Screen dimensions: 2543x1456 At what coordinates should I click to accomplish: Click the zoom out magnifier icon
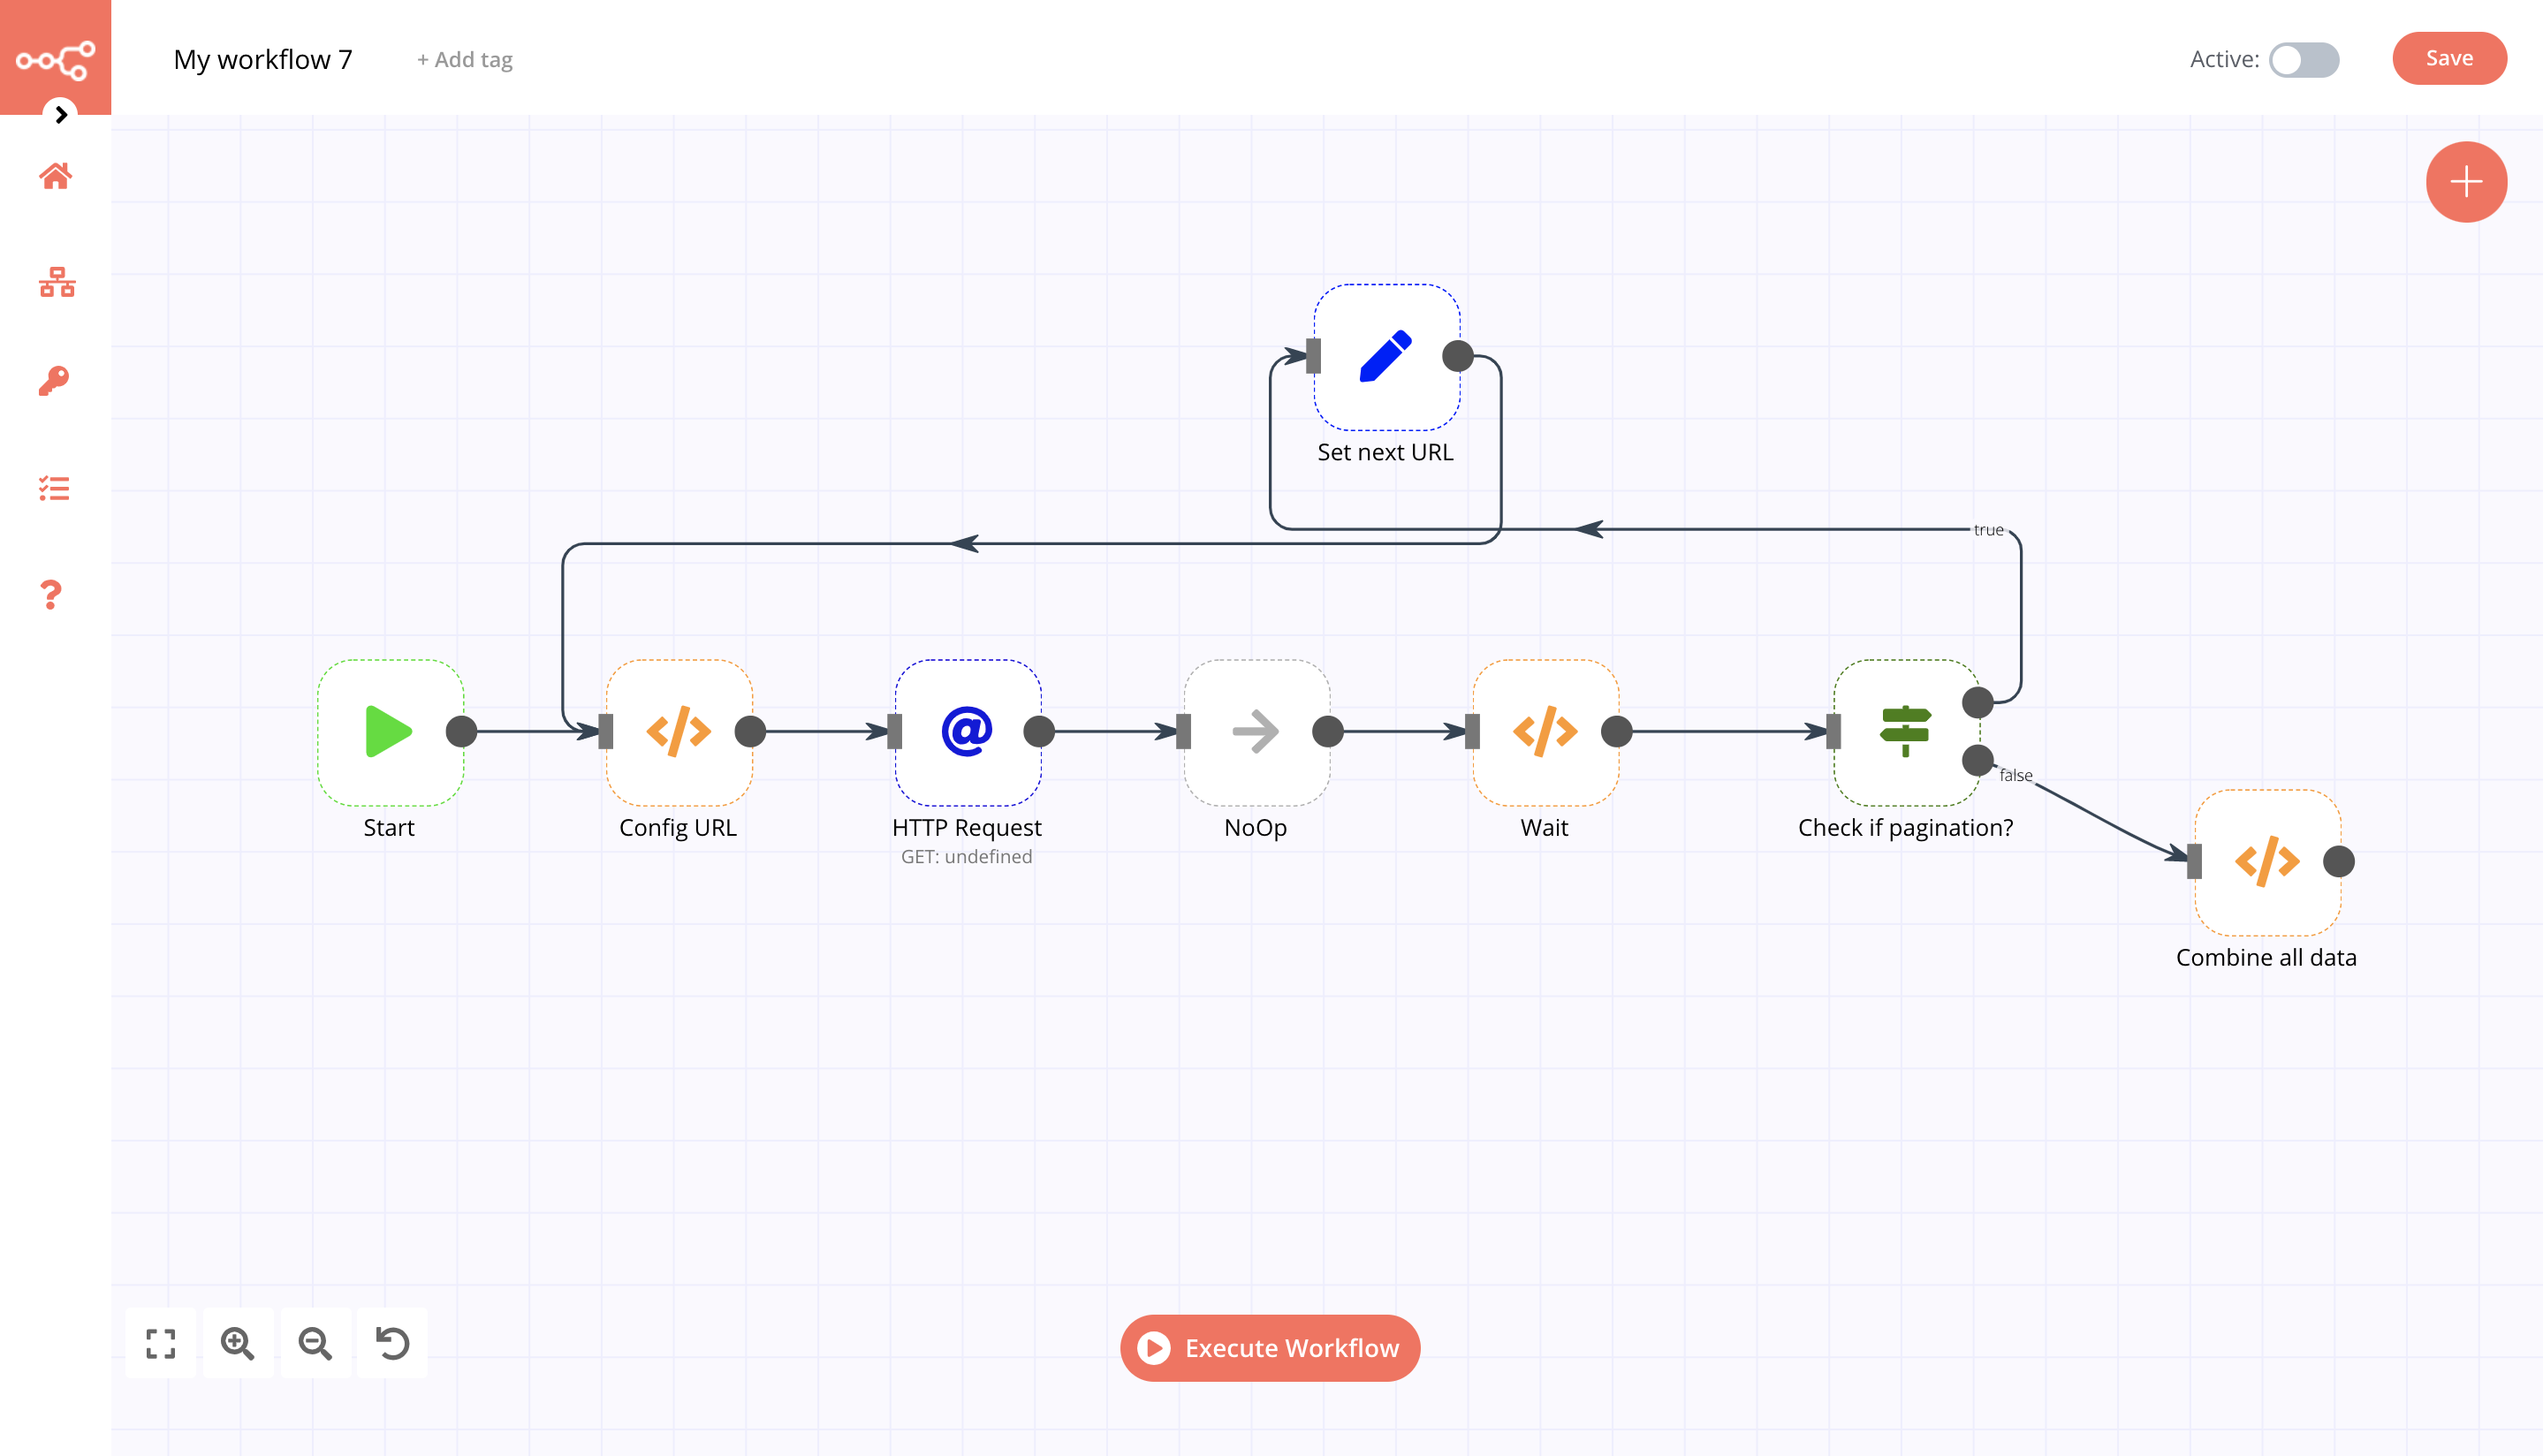click(315, 1343)
